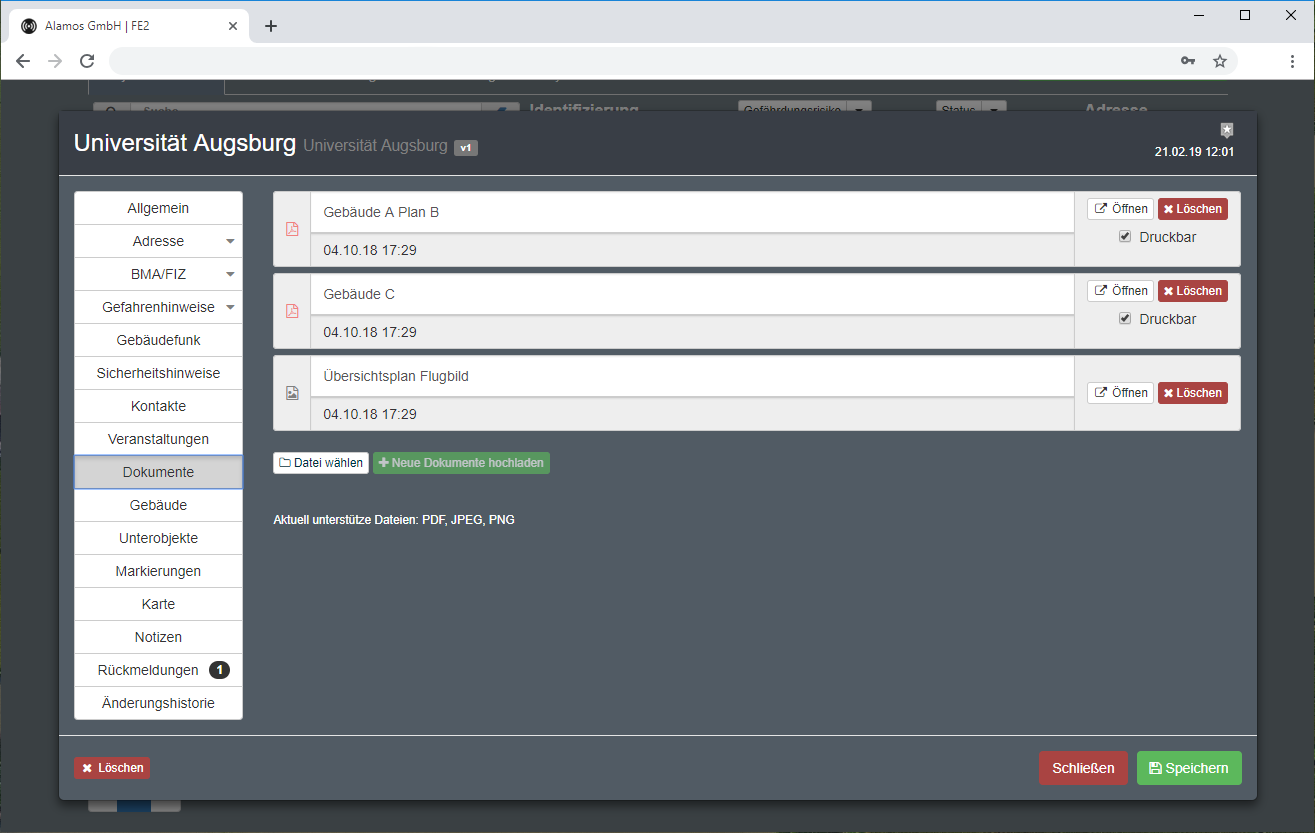Click the timestamp under Gebäude A Plan B
Image resolution: width=1315 pixels, height=833 pixels.
tap(370, 250)
